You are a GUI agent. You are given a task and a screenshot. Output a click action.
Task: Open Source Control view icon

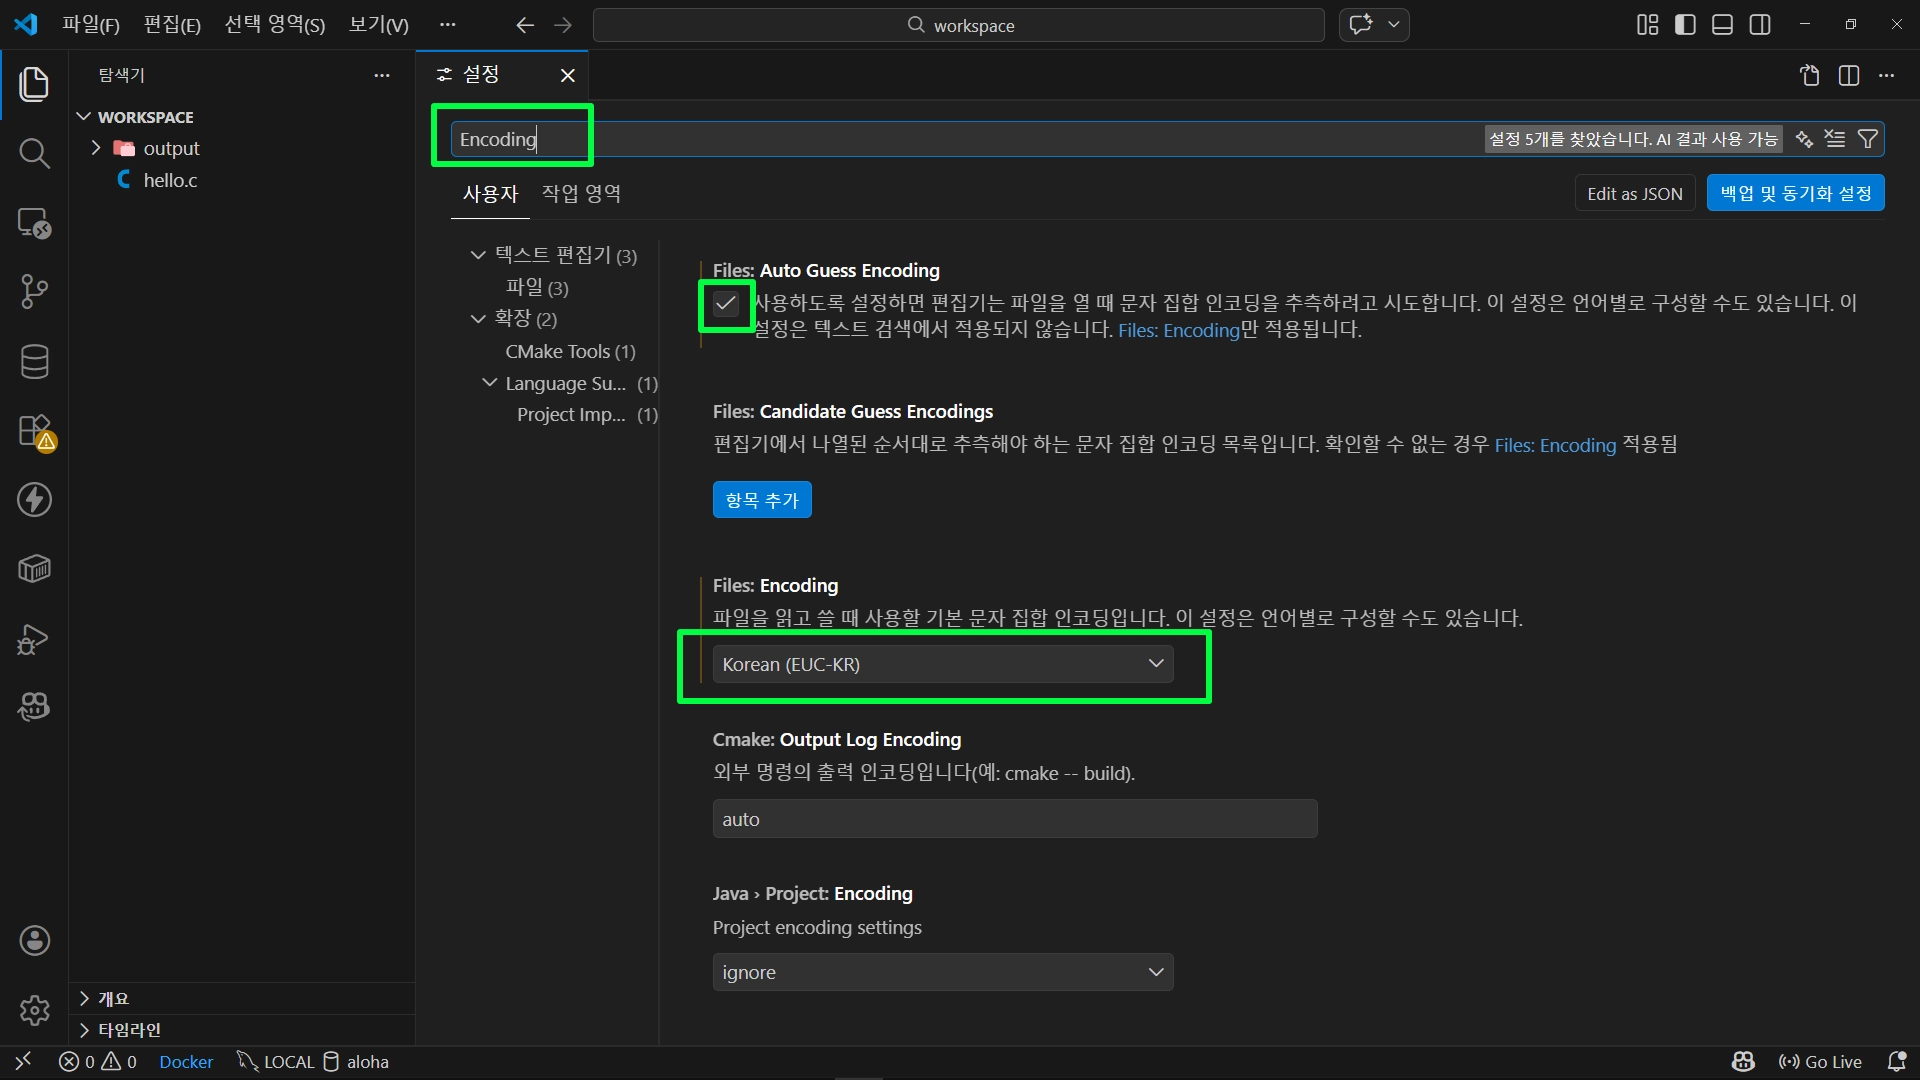tap(34, 292)
